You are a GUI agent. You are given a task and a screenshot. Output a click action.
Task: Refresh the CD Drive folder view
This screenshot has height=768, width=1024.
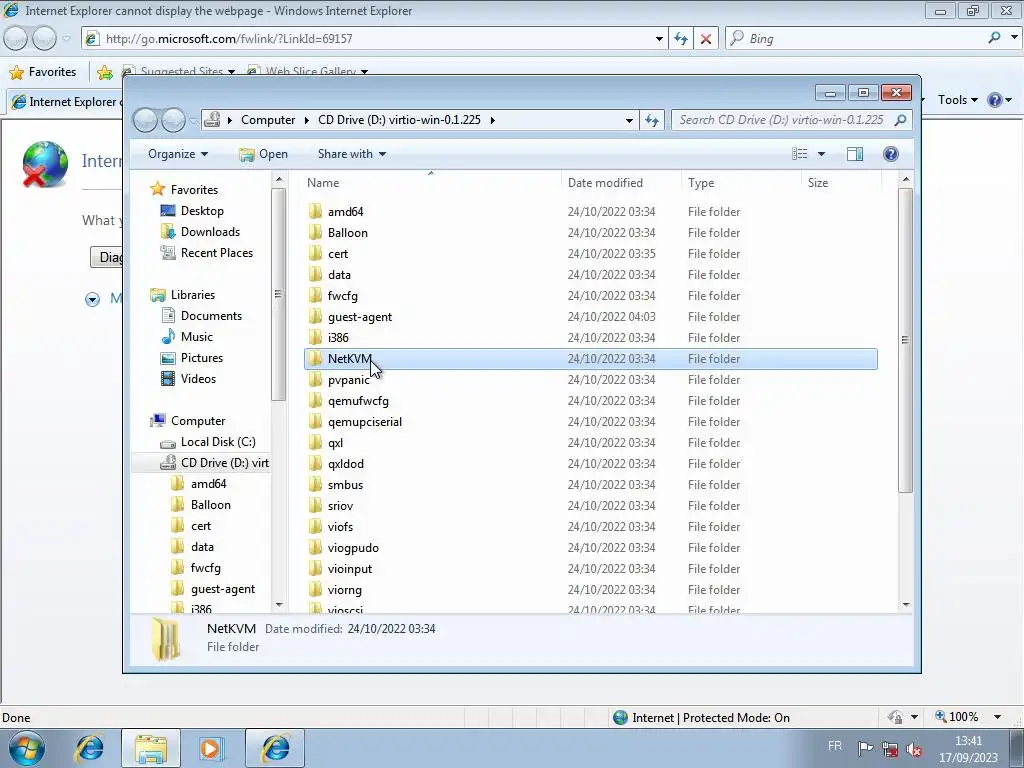point(652,120)
